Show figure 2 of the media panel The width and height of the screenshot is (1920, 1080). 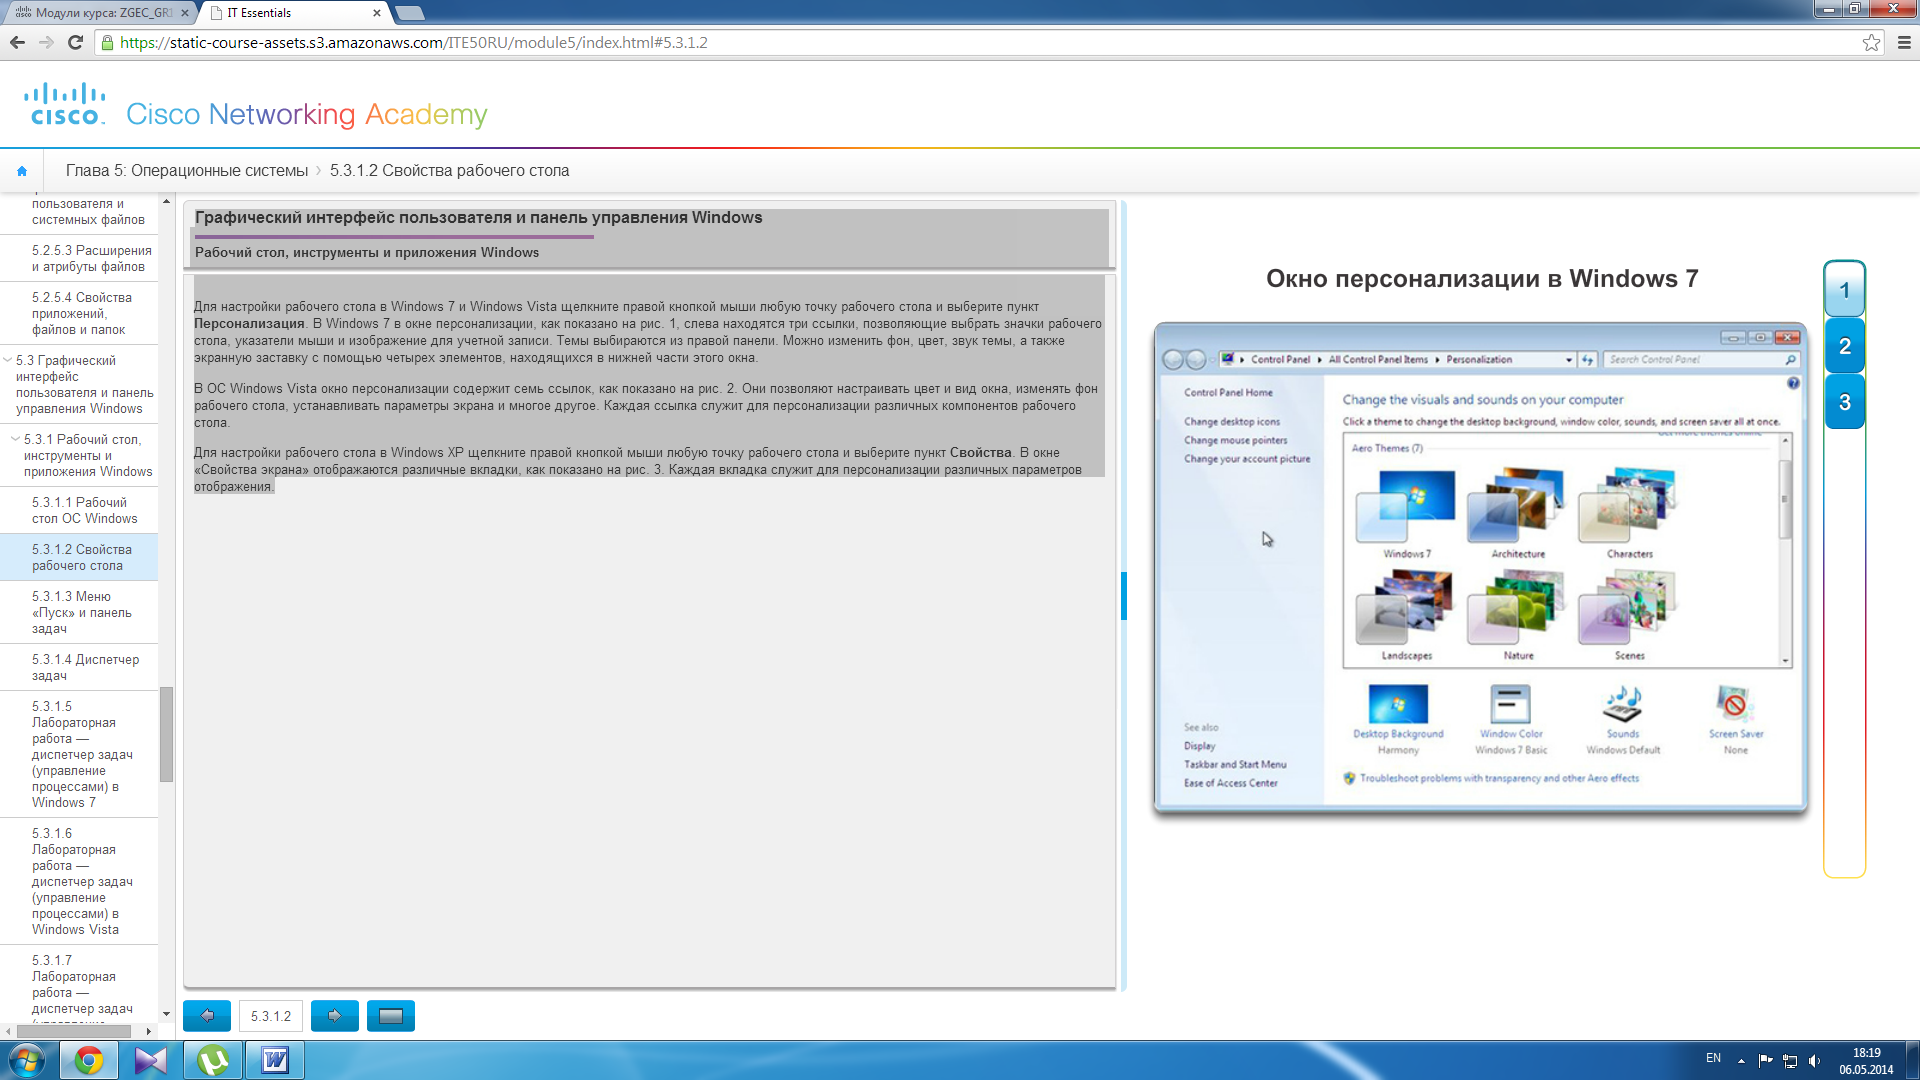1844,346
